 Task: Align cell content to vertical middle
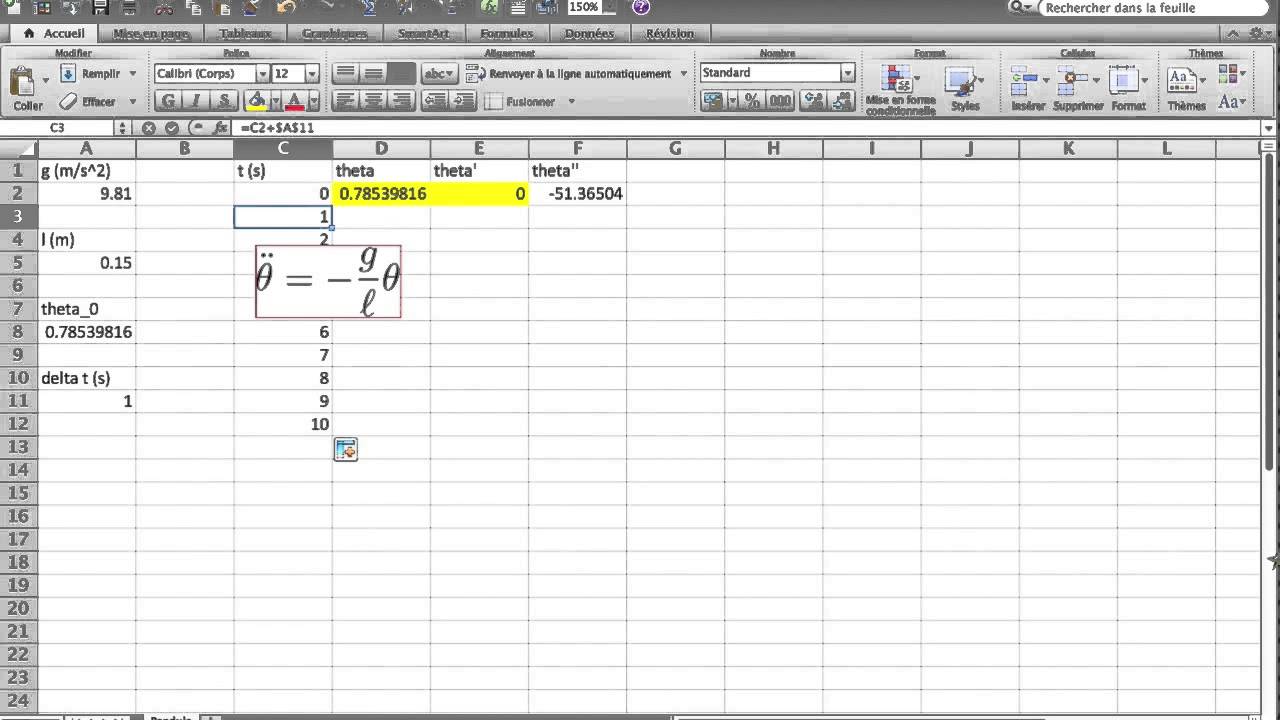(x=373, y=73)
